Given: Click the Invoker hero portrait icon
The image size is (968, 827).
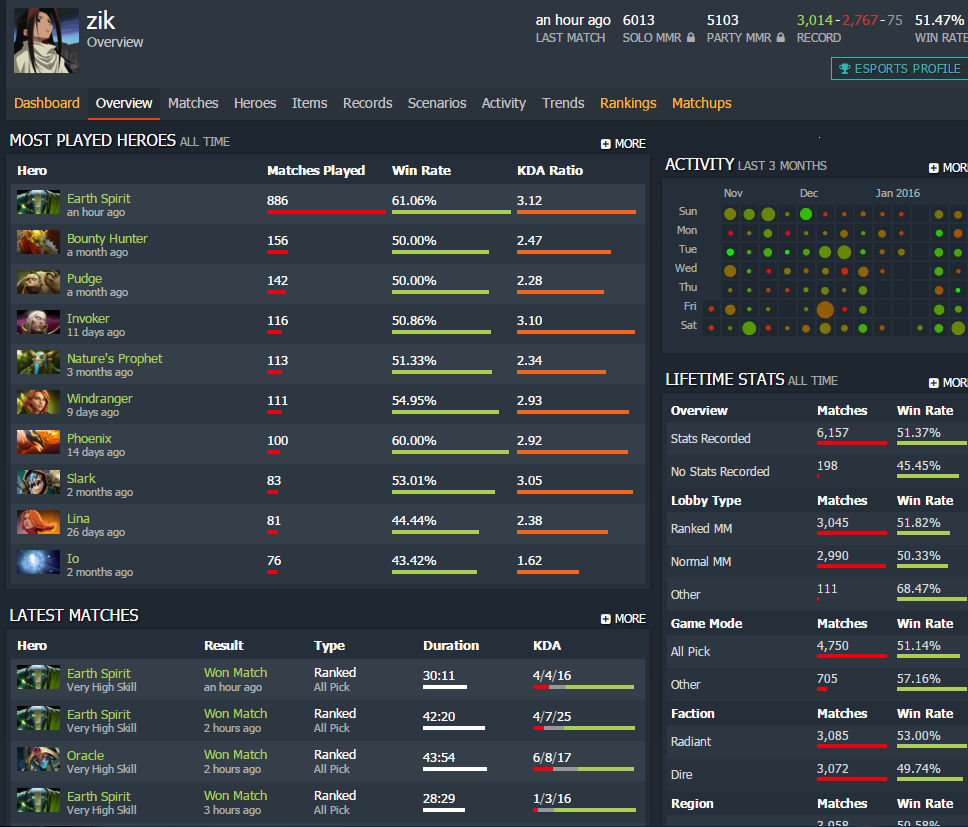Looking at the screenshot, I should click(38, 322).
